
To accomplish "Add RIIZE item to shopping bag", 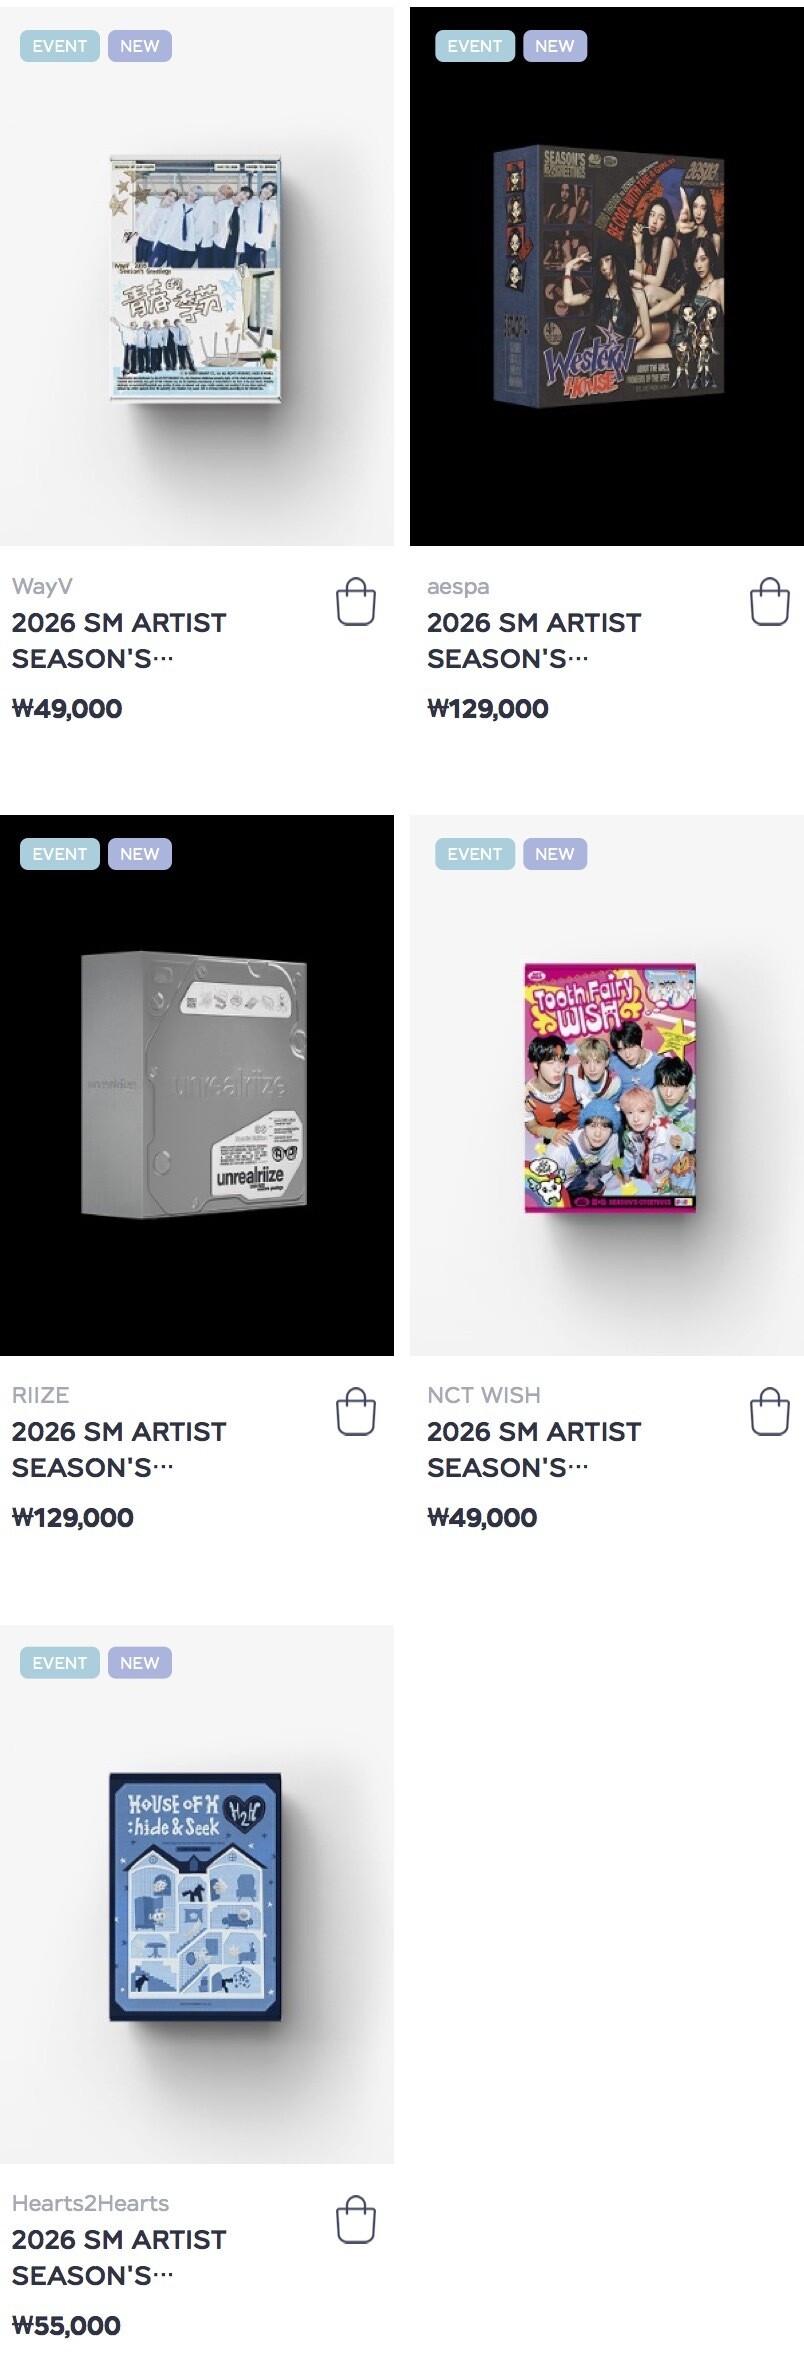I will [x=355, y=1411].
